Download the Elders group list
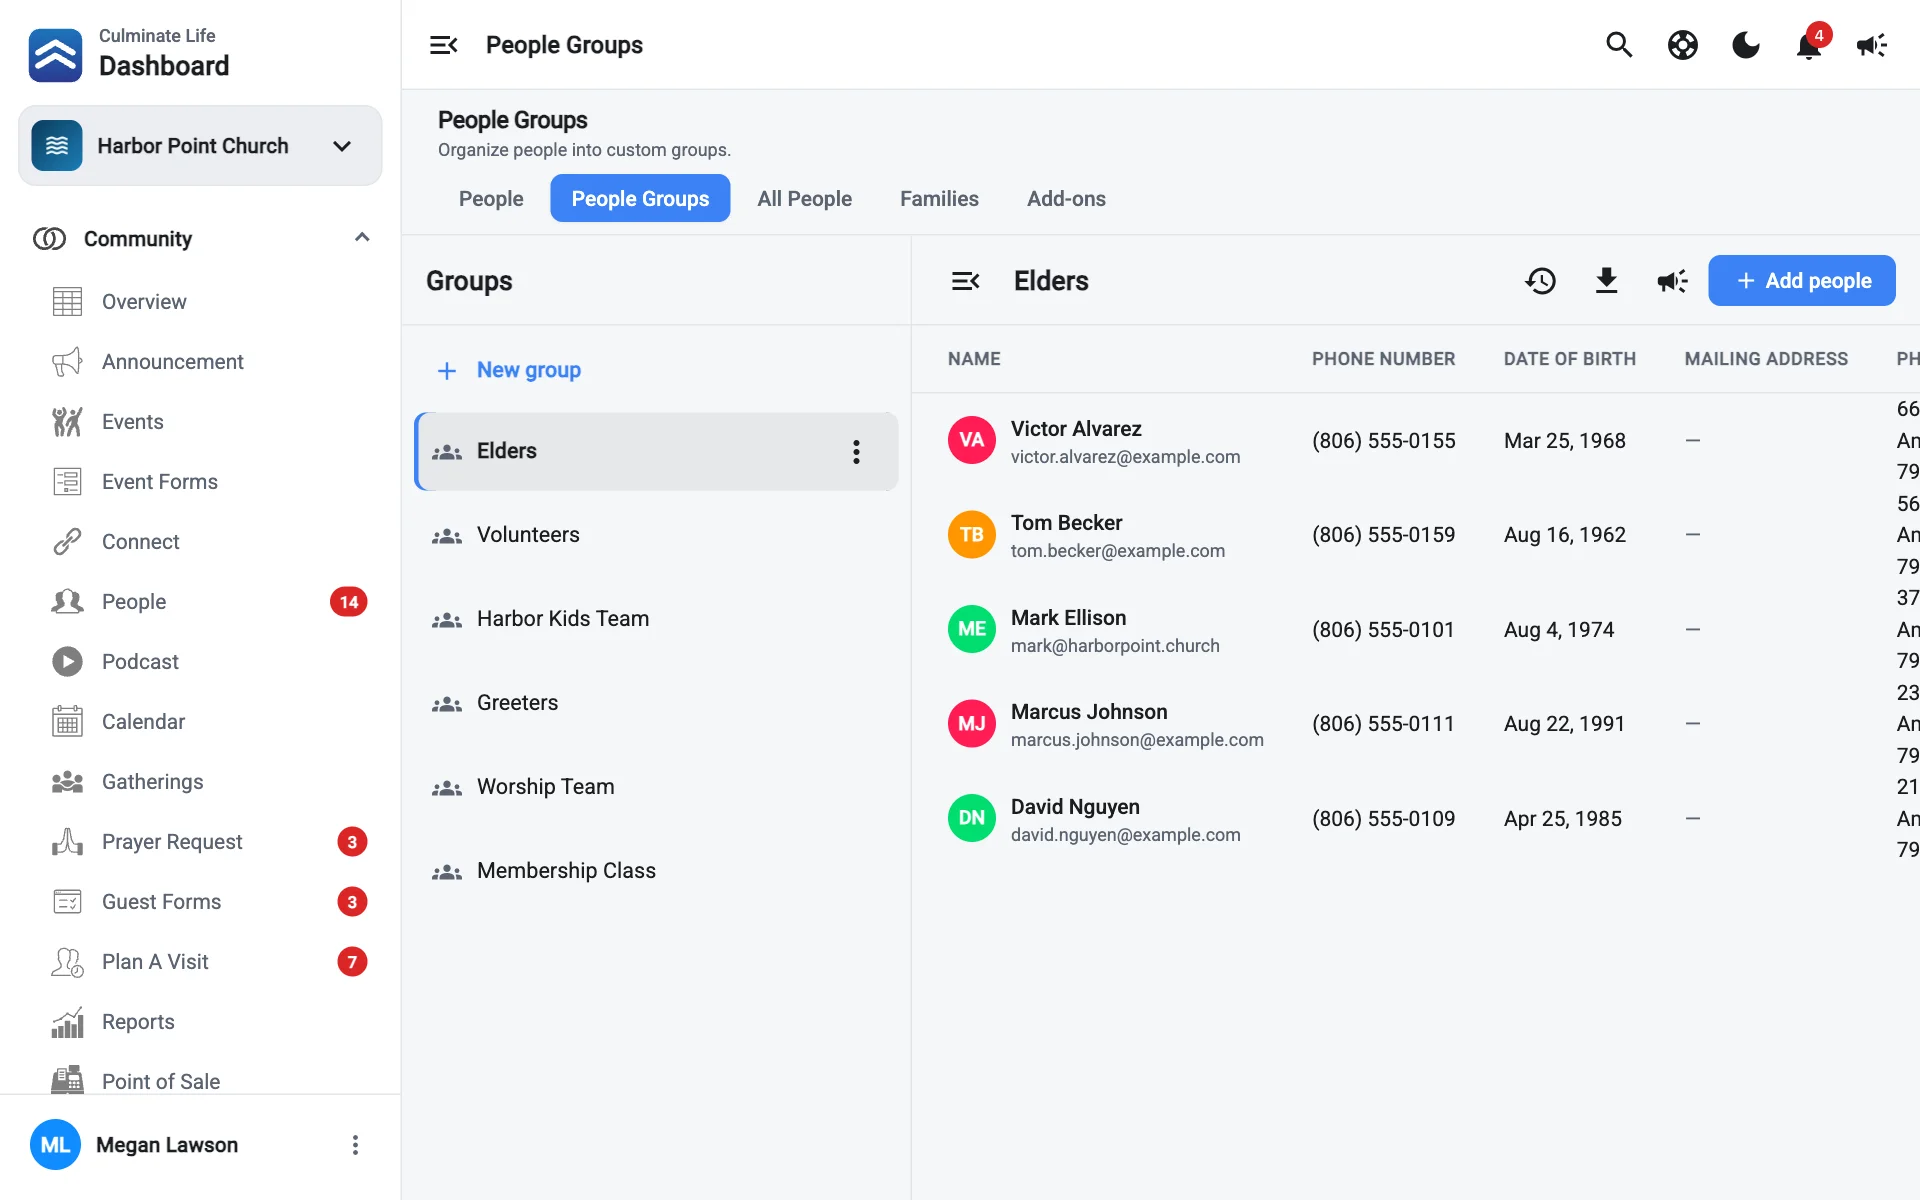 point(1606,281)
